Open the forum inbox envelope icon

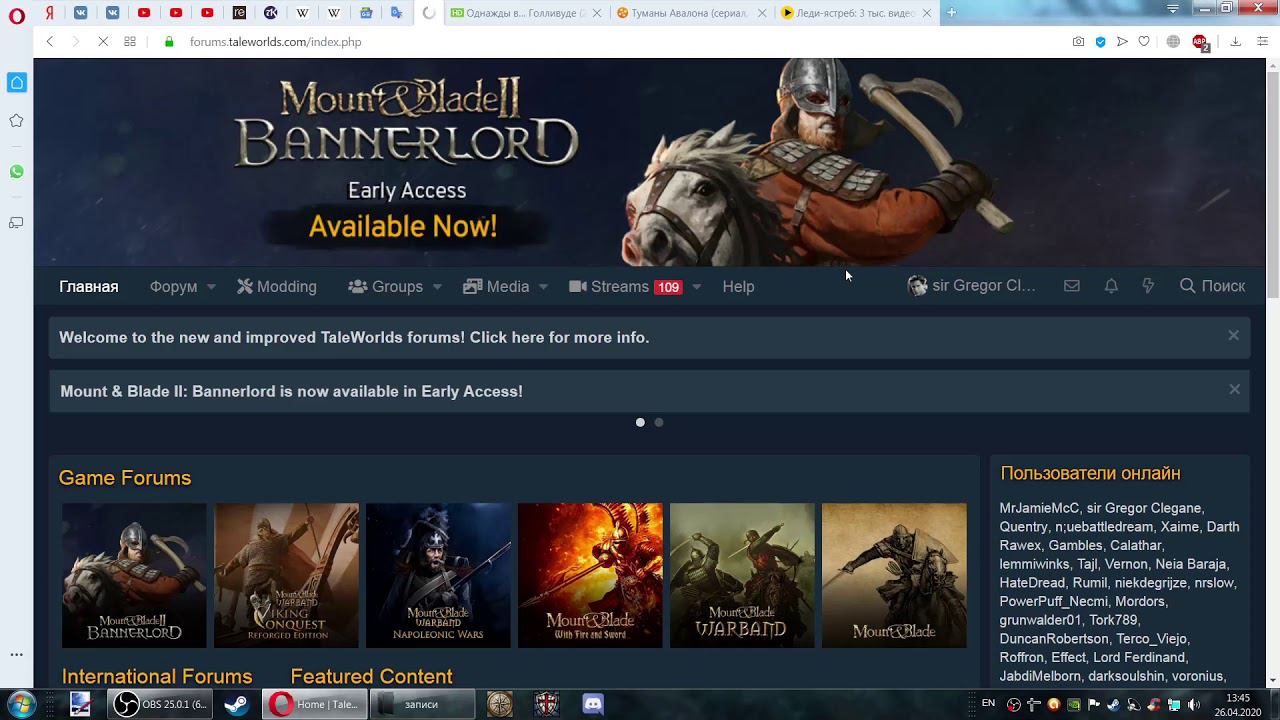(1072, 286)
